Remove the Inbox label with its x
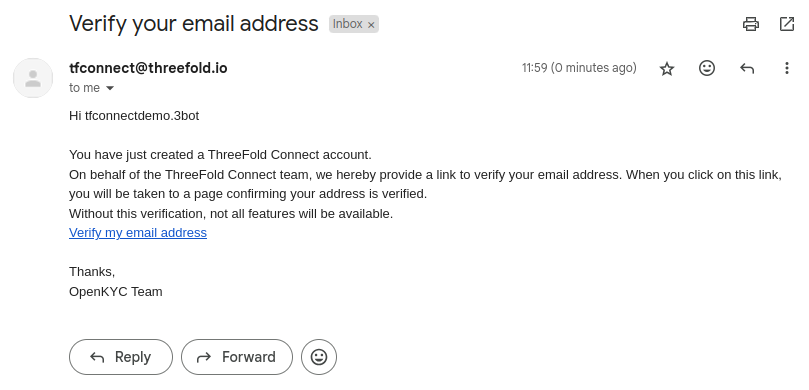This screenshot has width=809, height=390. click(x=371, y=25)
